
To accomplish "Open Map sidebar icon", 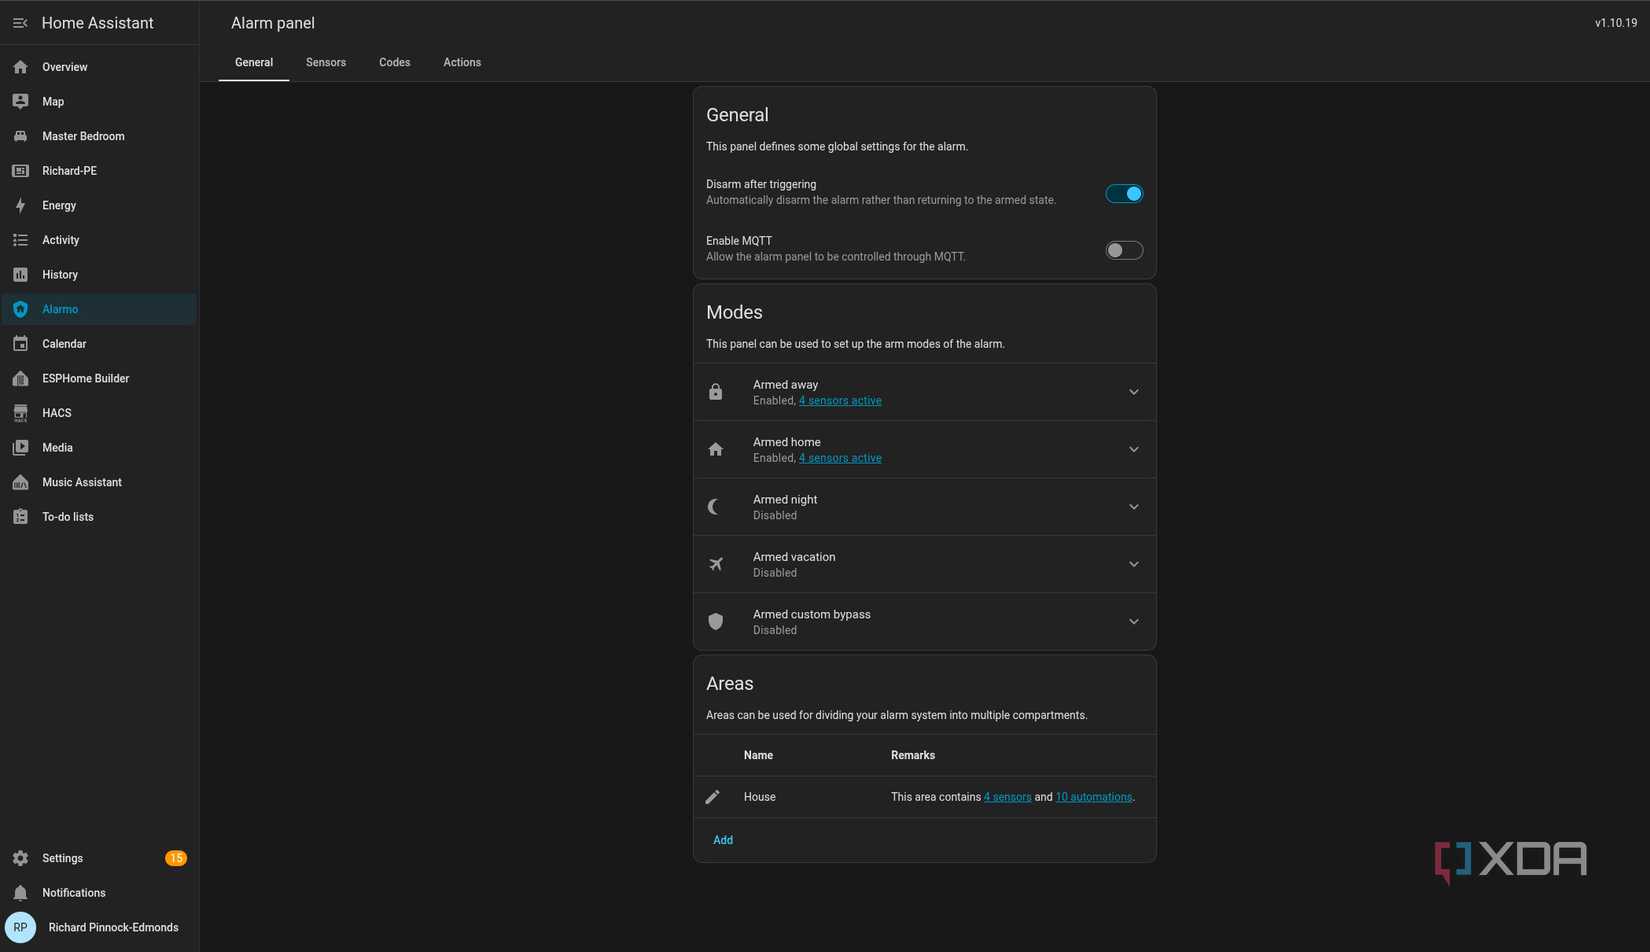I will click(20, 102).
